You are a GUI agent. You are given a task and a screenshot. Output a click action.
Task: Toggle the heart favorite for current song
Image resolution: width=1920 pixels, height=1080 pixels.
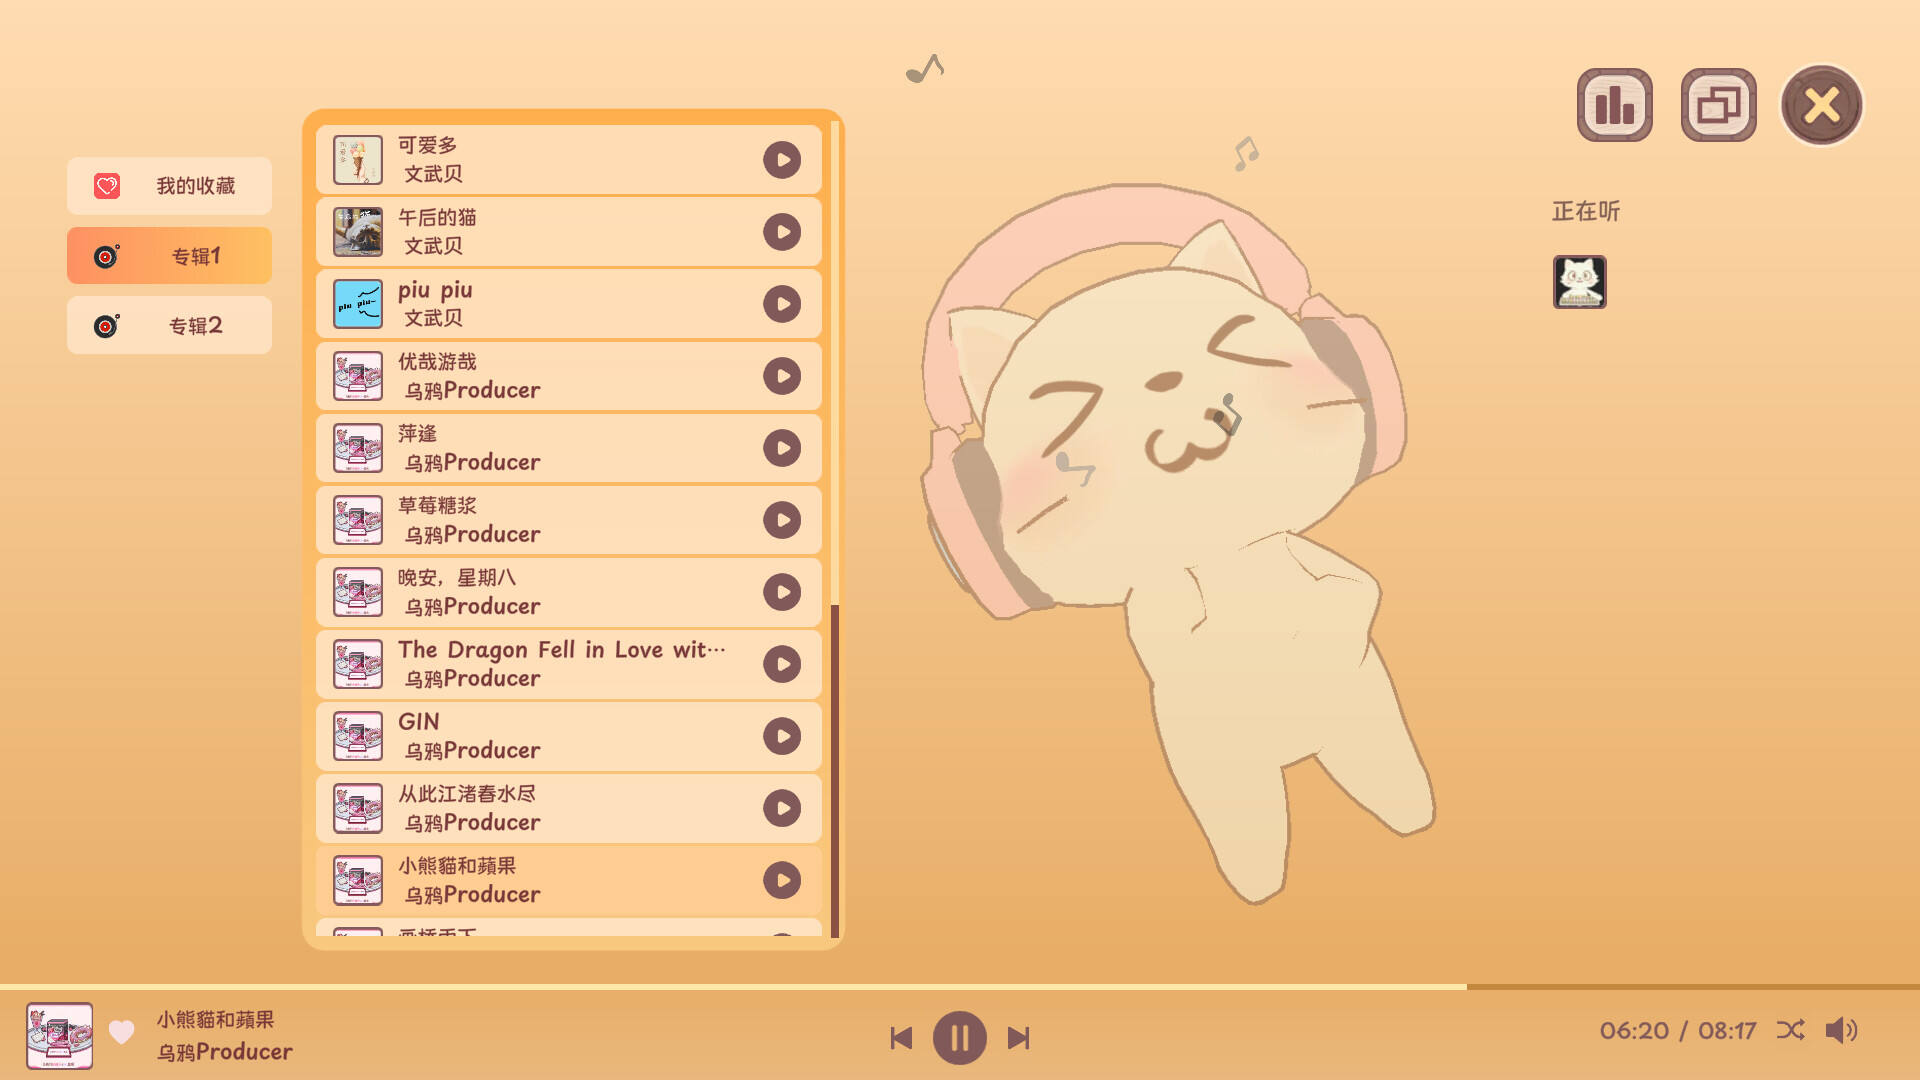(121, 1032)
